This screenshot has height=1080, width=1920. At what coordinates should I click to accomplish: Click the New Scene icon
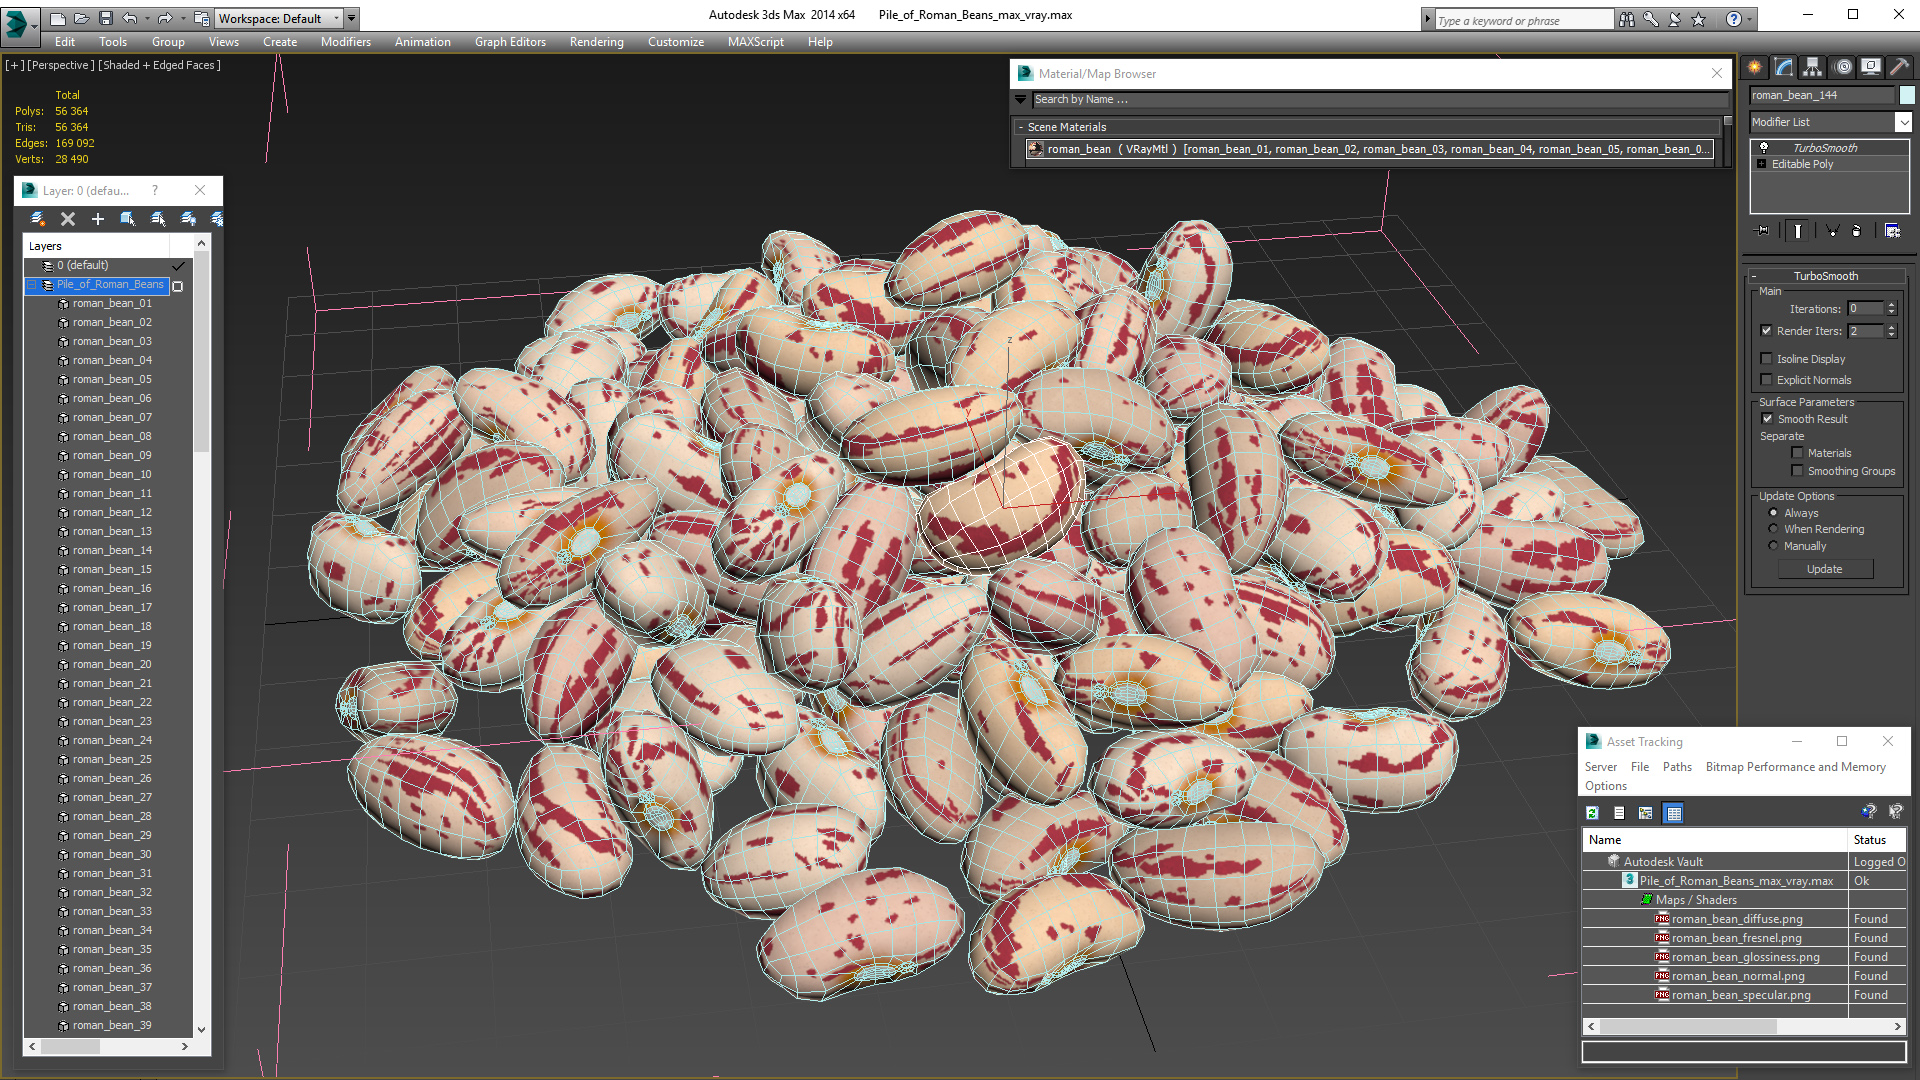[57, 18]
